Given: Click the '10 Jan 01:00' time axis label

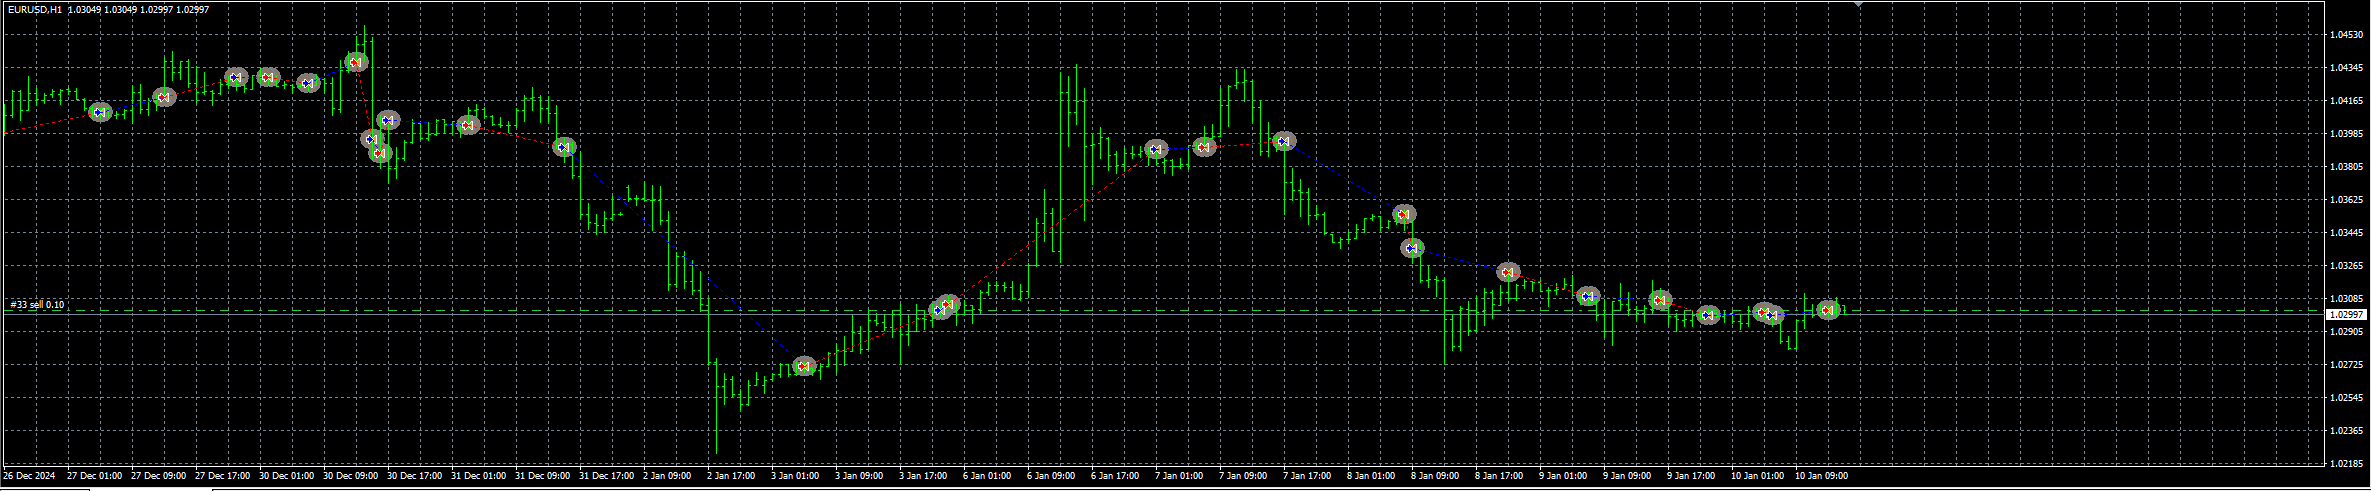Looking at the screenshot, I should click(1758, 476).
